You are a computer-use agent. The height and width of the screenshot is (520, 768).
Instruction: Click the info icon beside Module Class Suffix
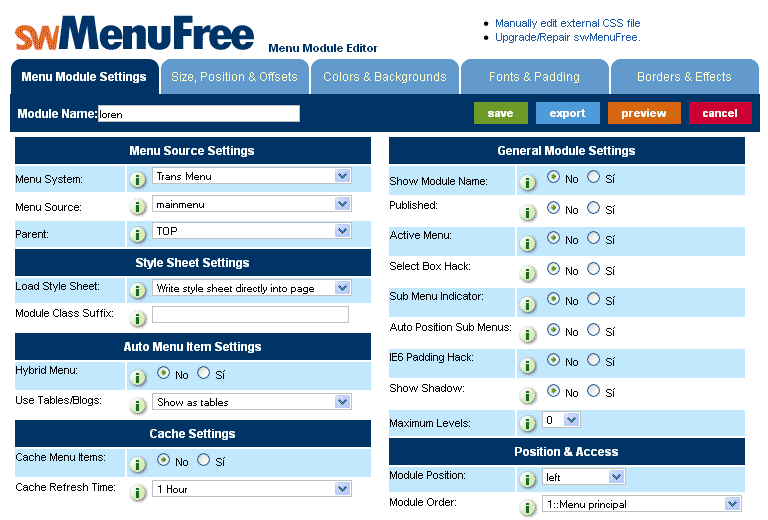click(138, 319)
